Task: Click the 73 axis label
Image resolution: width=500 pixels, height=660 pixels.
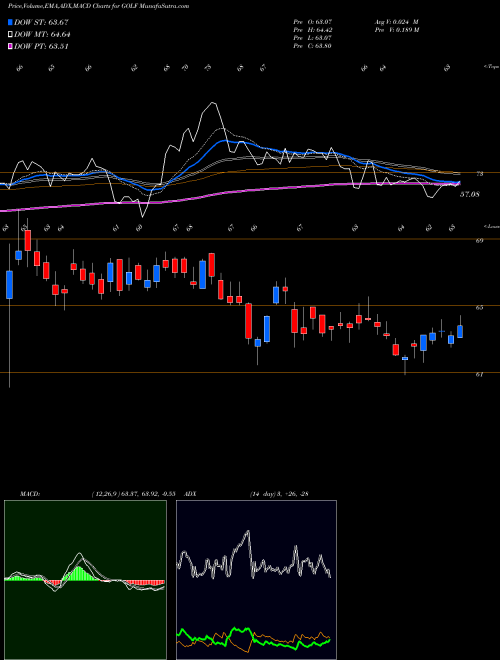Action: click(479, 174)
